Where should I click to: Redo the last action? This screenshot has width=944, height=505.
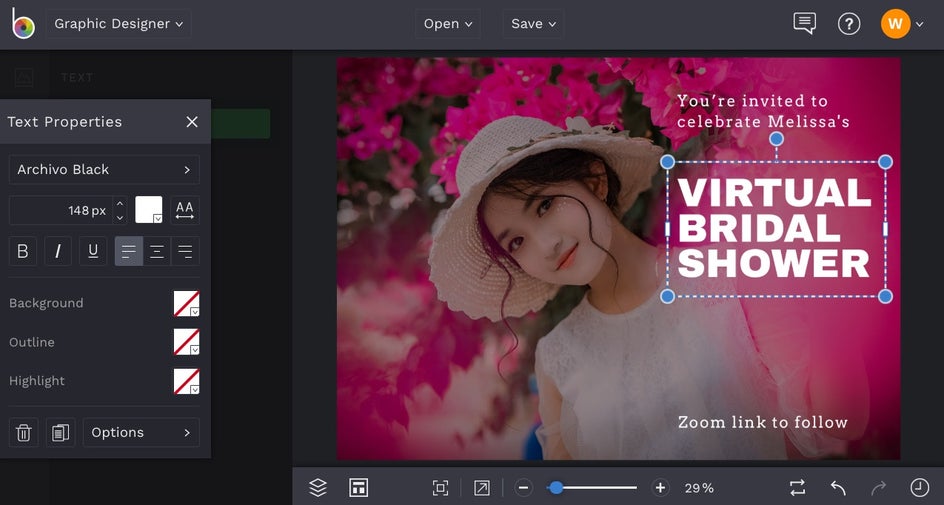[878, 488]
